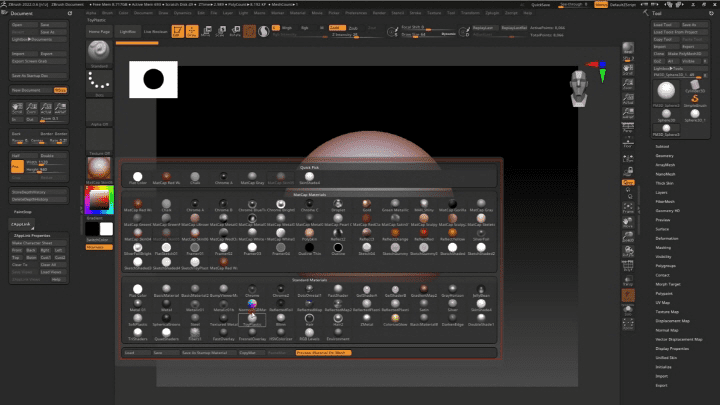Viewport: 720px width, 405px height.
Task: Open the Transform menu
Action: click(x=470, y=13)
